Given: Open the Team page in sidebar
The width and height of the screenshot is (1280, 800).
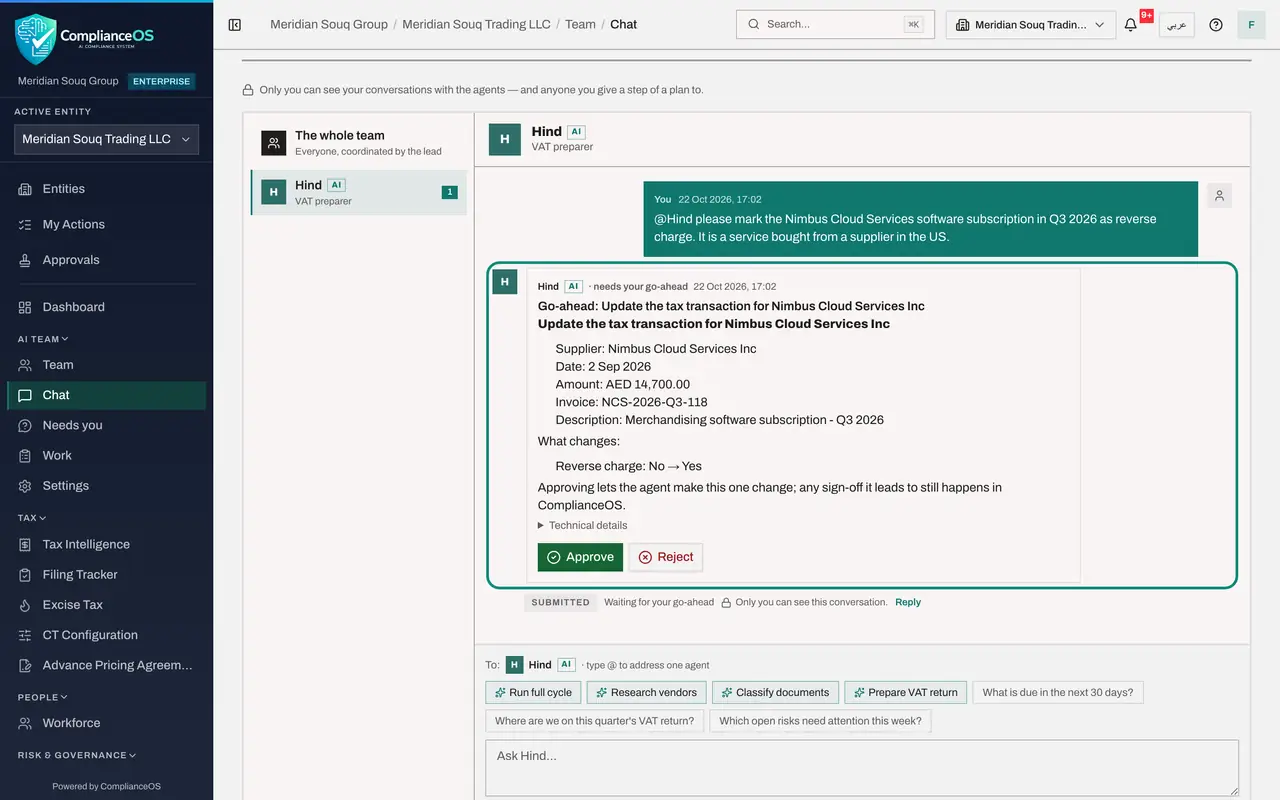Looking at the screenshot, I should point(107,365).
